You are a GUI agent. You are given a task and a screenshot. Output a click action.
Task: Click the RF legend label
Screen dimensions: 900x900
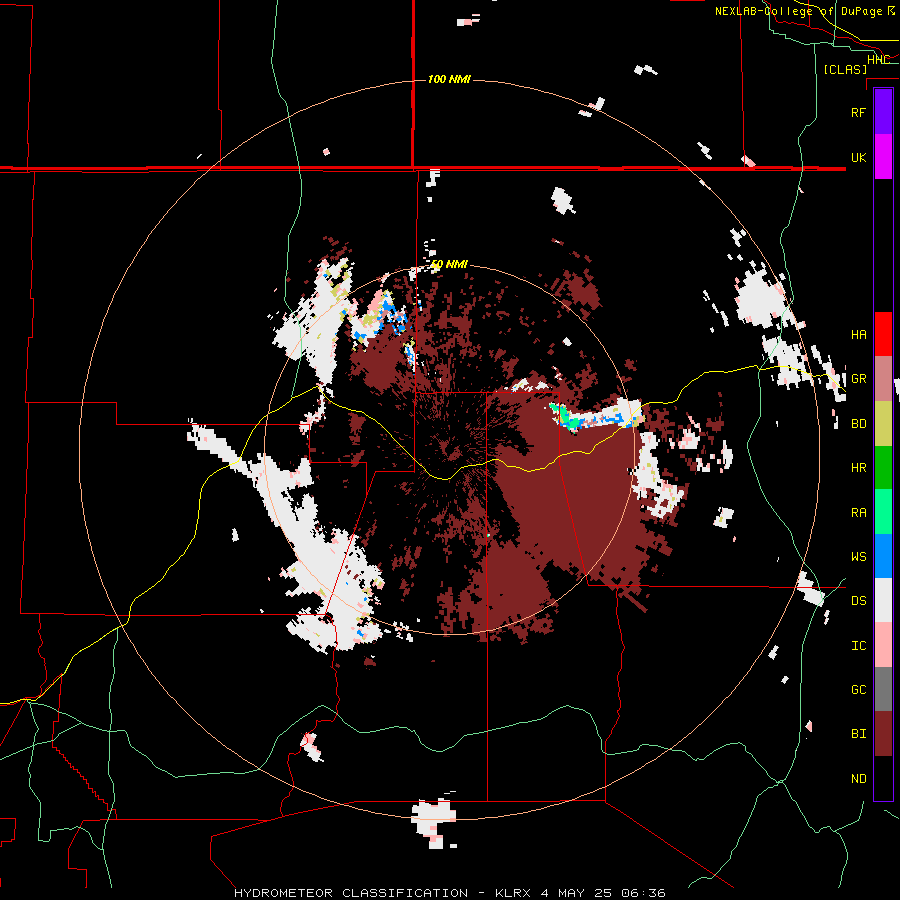(x=858, y=112)
